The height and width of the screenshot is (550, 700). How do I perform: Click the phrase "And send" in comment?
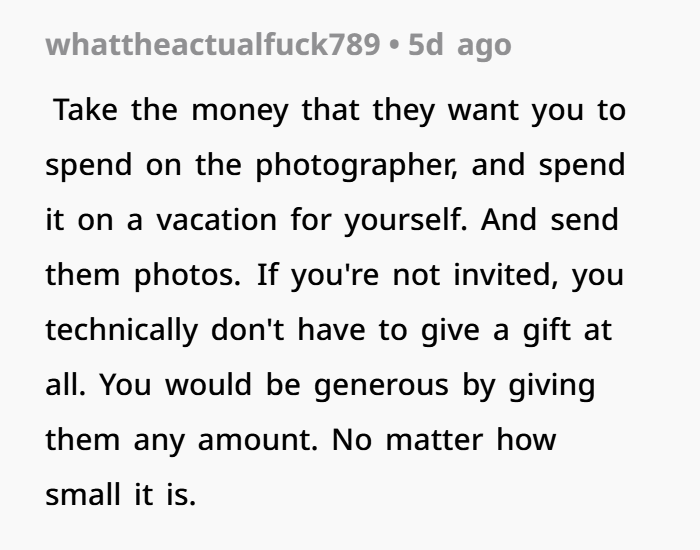pos(552,221)
